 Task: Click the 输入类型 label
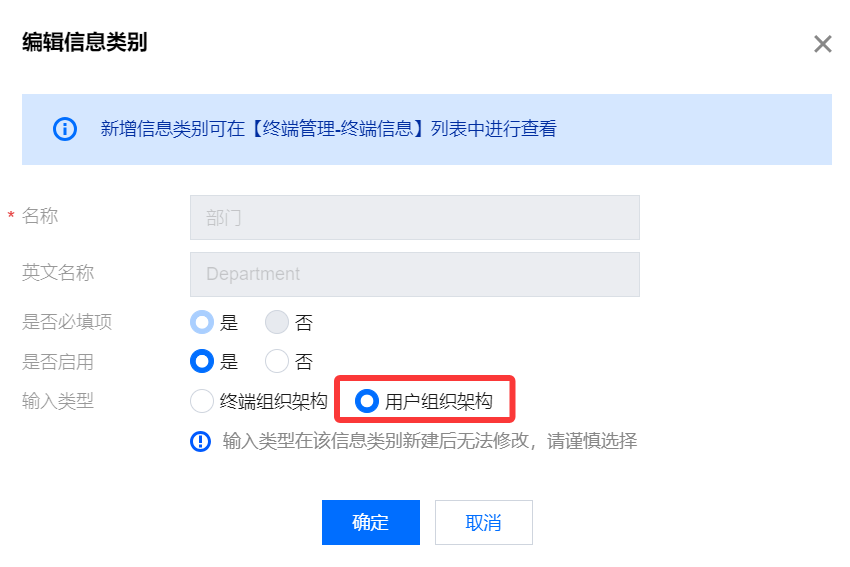click(x=58, y=401)
